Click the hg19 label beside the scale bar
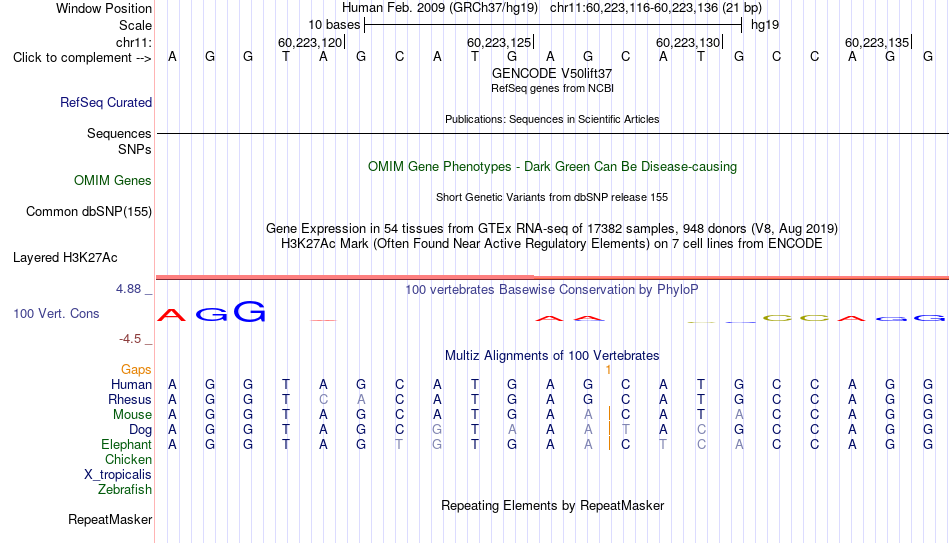Viewport: 950px width, 543px height. coord(765,25)
